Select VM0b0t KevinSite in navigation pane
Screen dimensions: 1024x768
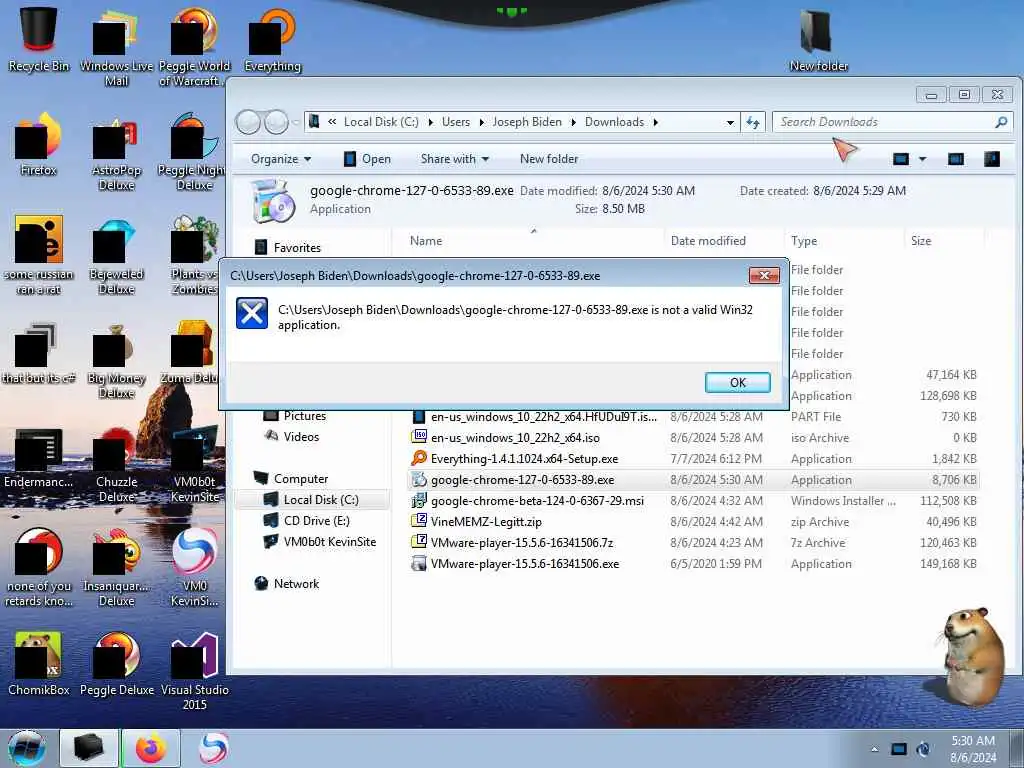[x=319, y=541]
